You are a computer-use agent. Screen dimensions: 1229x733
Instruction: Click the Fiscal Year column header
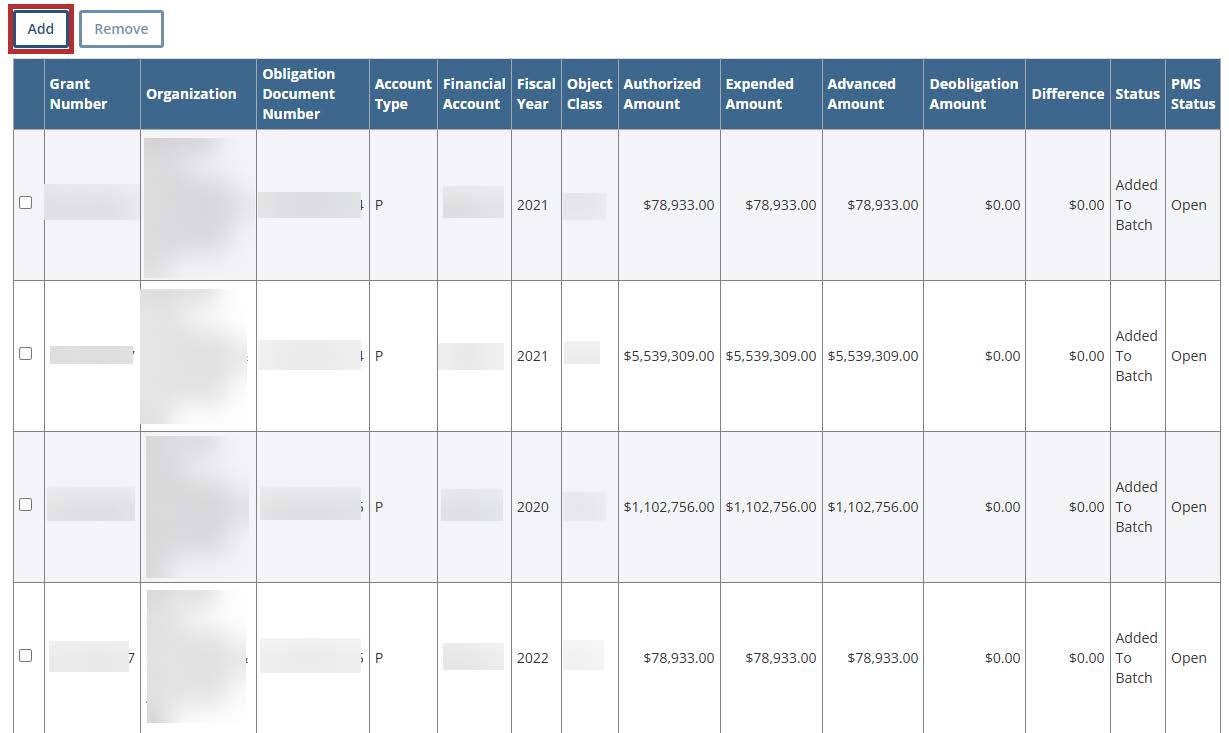click(x=536, y=94)
